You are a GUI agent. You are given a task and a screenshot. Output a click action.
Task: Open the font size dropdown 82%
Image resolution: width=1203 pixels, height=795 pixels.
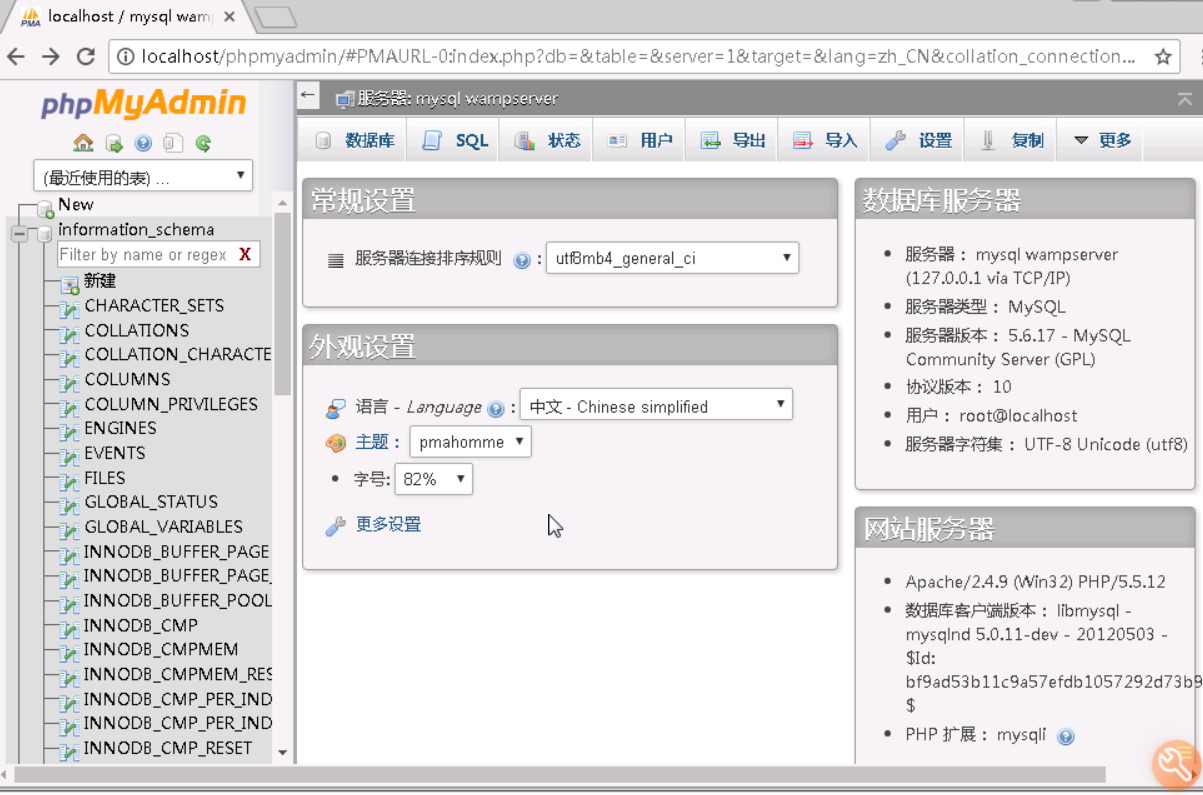tap(434, 480)
